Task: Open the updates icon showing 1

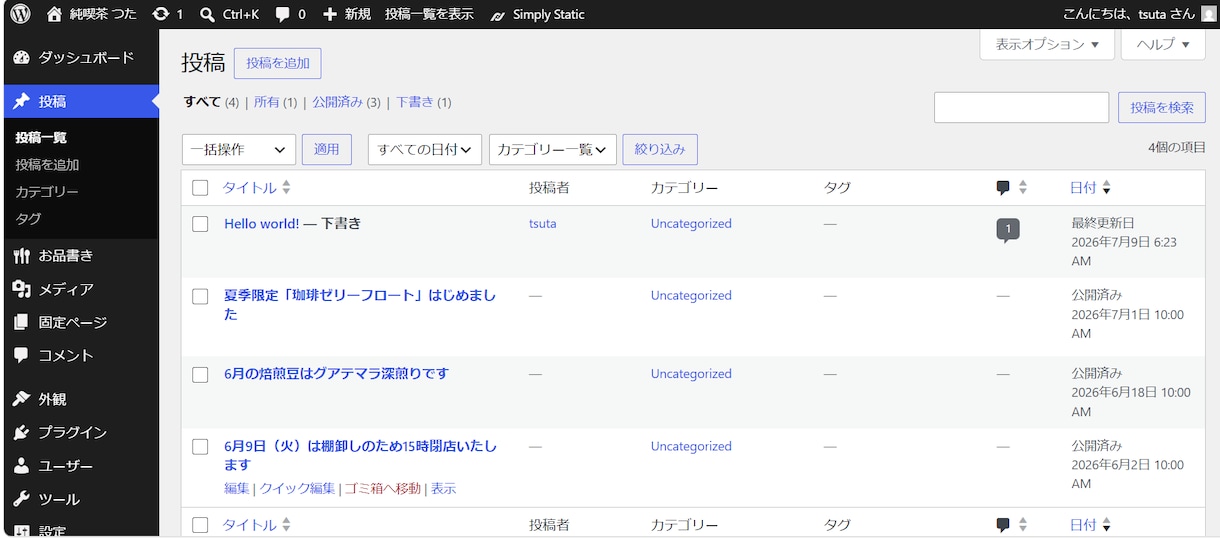Action: pyautogui.click(x=160, y=14)
